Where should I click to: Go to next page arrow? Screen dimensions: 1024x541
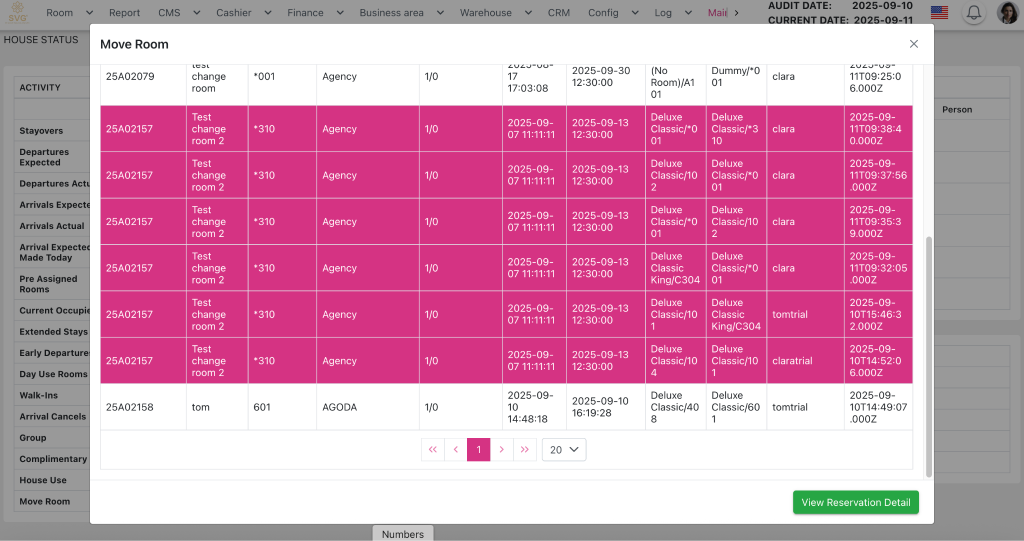(x=502, y=450)
